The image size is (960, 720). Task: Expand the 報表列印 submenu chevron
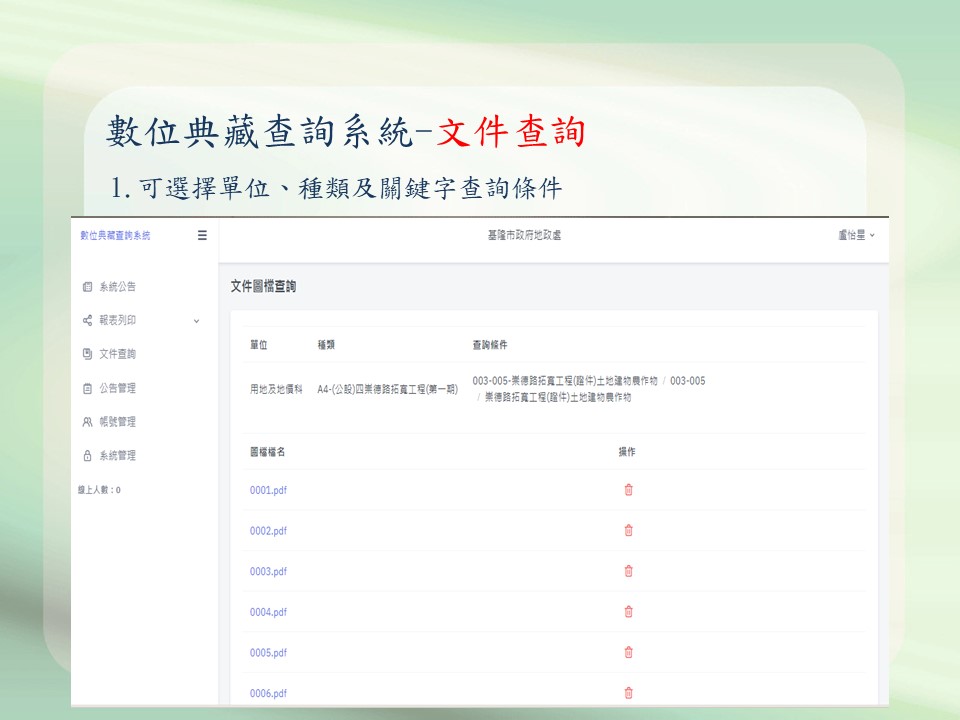196,321
